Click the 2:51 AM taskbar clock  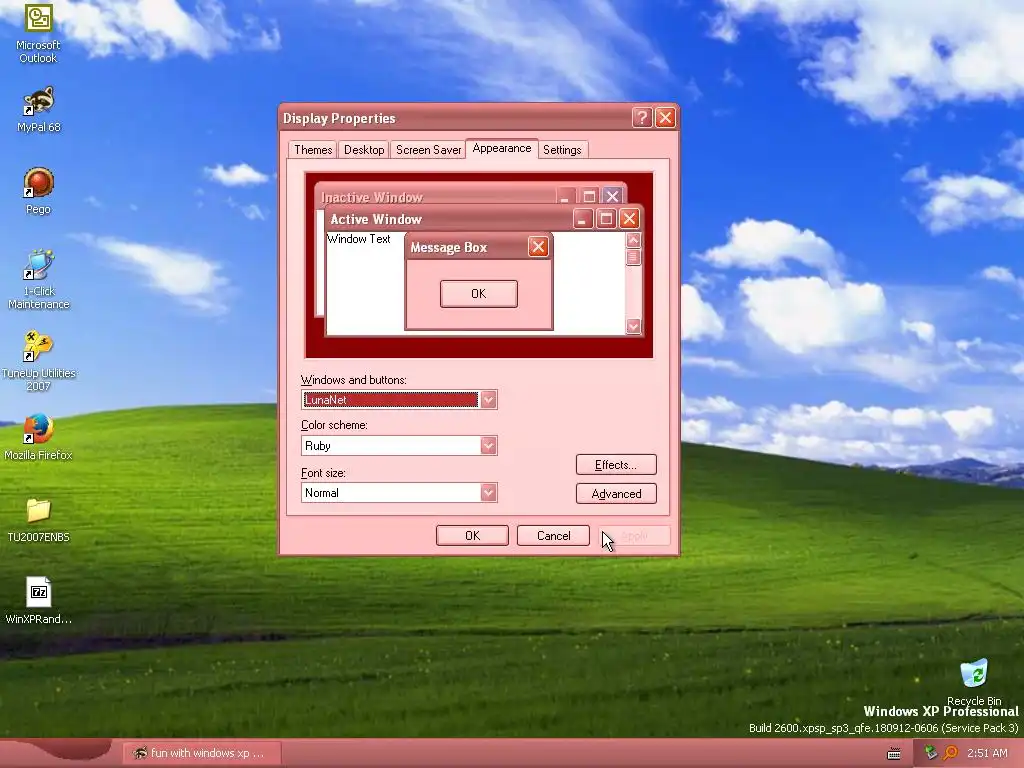[x=987, y=753]
